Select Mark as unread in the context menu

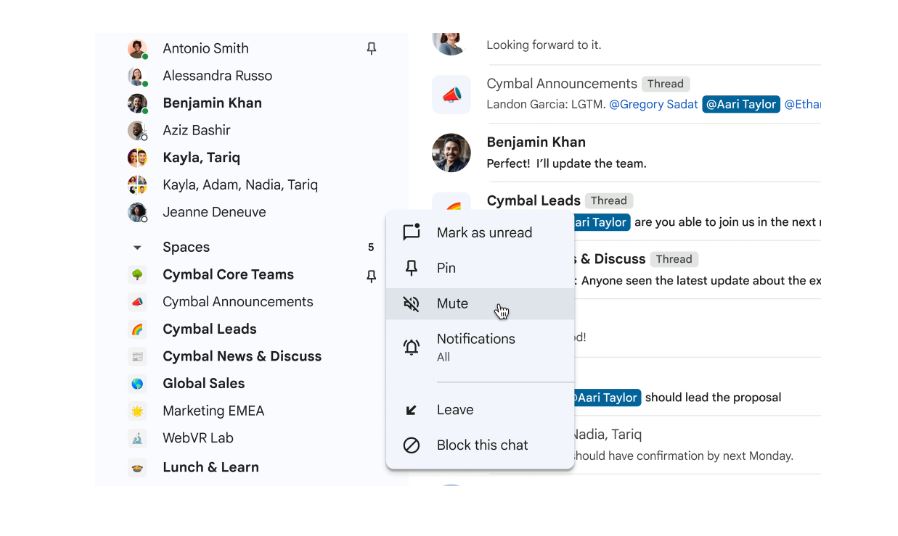(480, 232)
